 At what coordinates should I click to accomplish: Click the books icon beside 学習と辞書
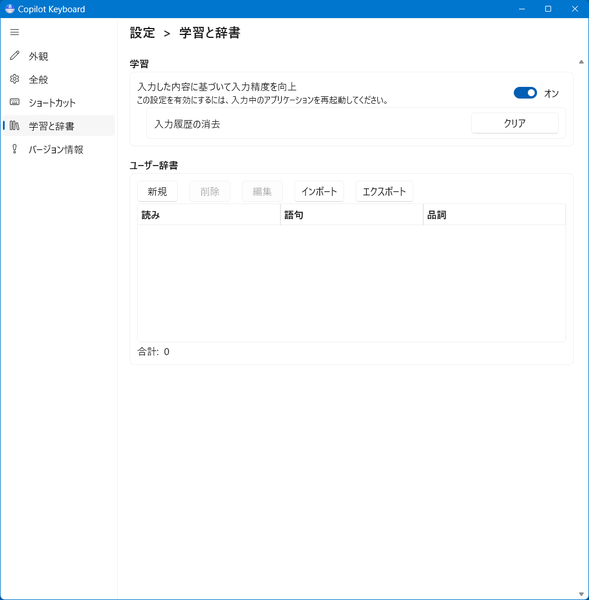click(x=15, y=126)
